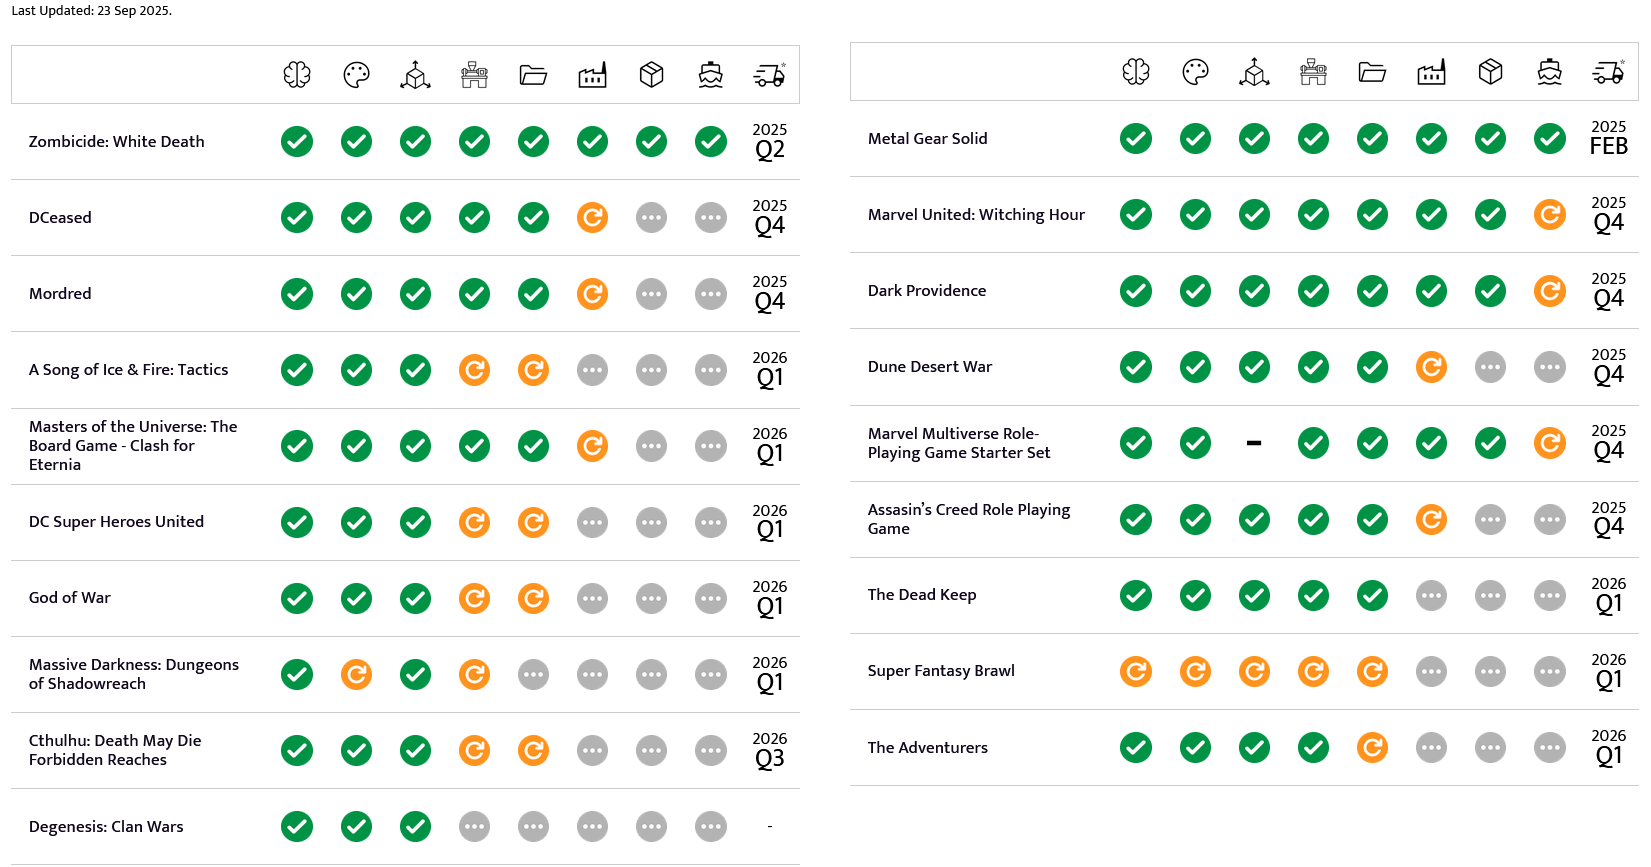Click the delivery truck icon in the left table header
Screen dimensions: 1651x867
[x=769, y=75]
